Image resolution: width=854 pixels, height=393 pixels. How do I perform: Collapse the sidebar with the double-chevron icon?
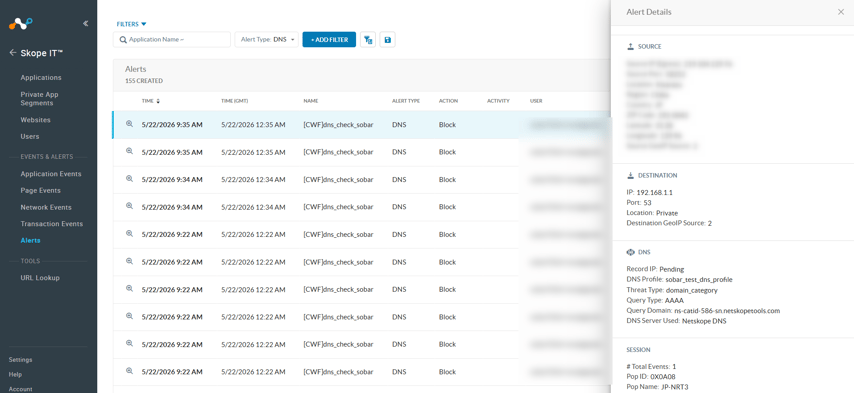(86, 23)
